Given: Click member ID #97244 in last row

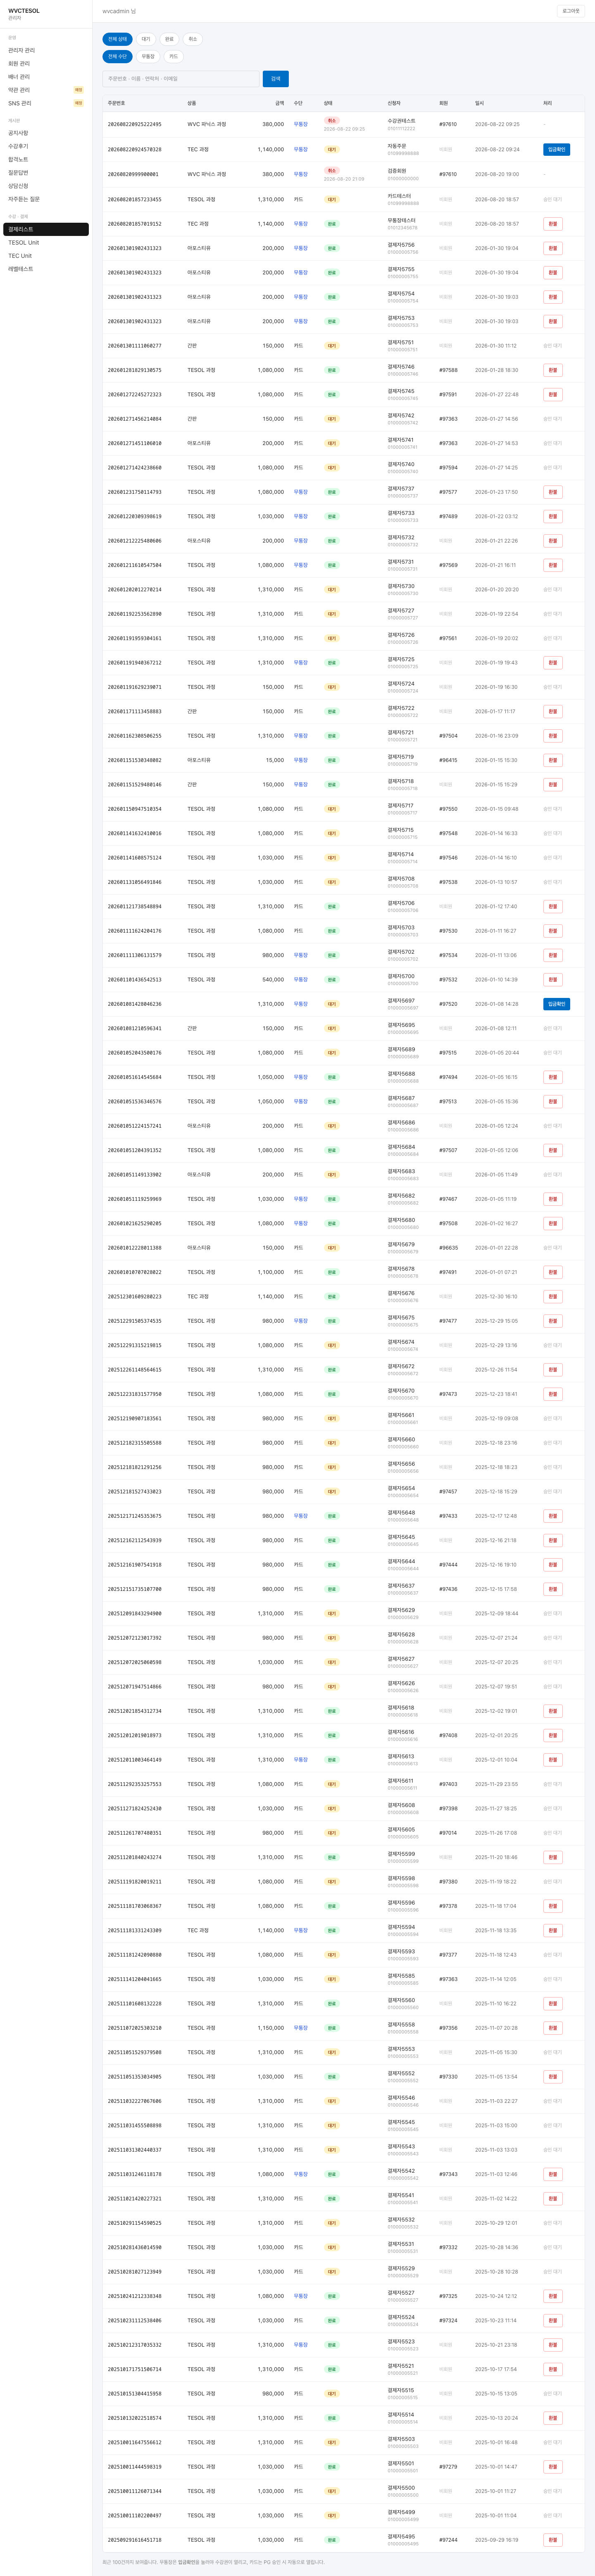Looking at the screenshot, I should [448, 2540].
